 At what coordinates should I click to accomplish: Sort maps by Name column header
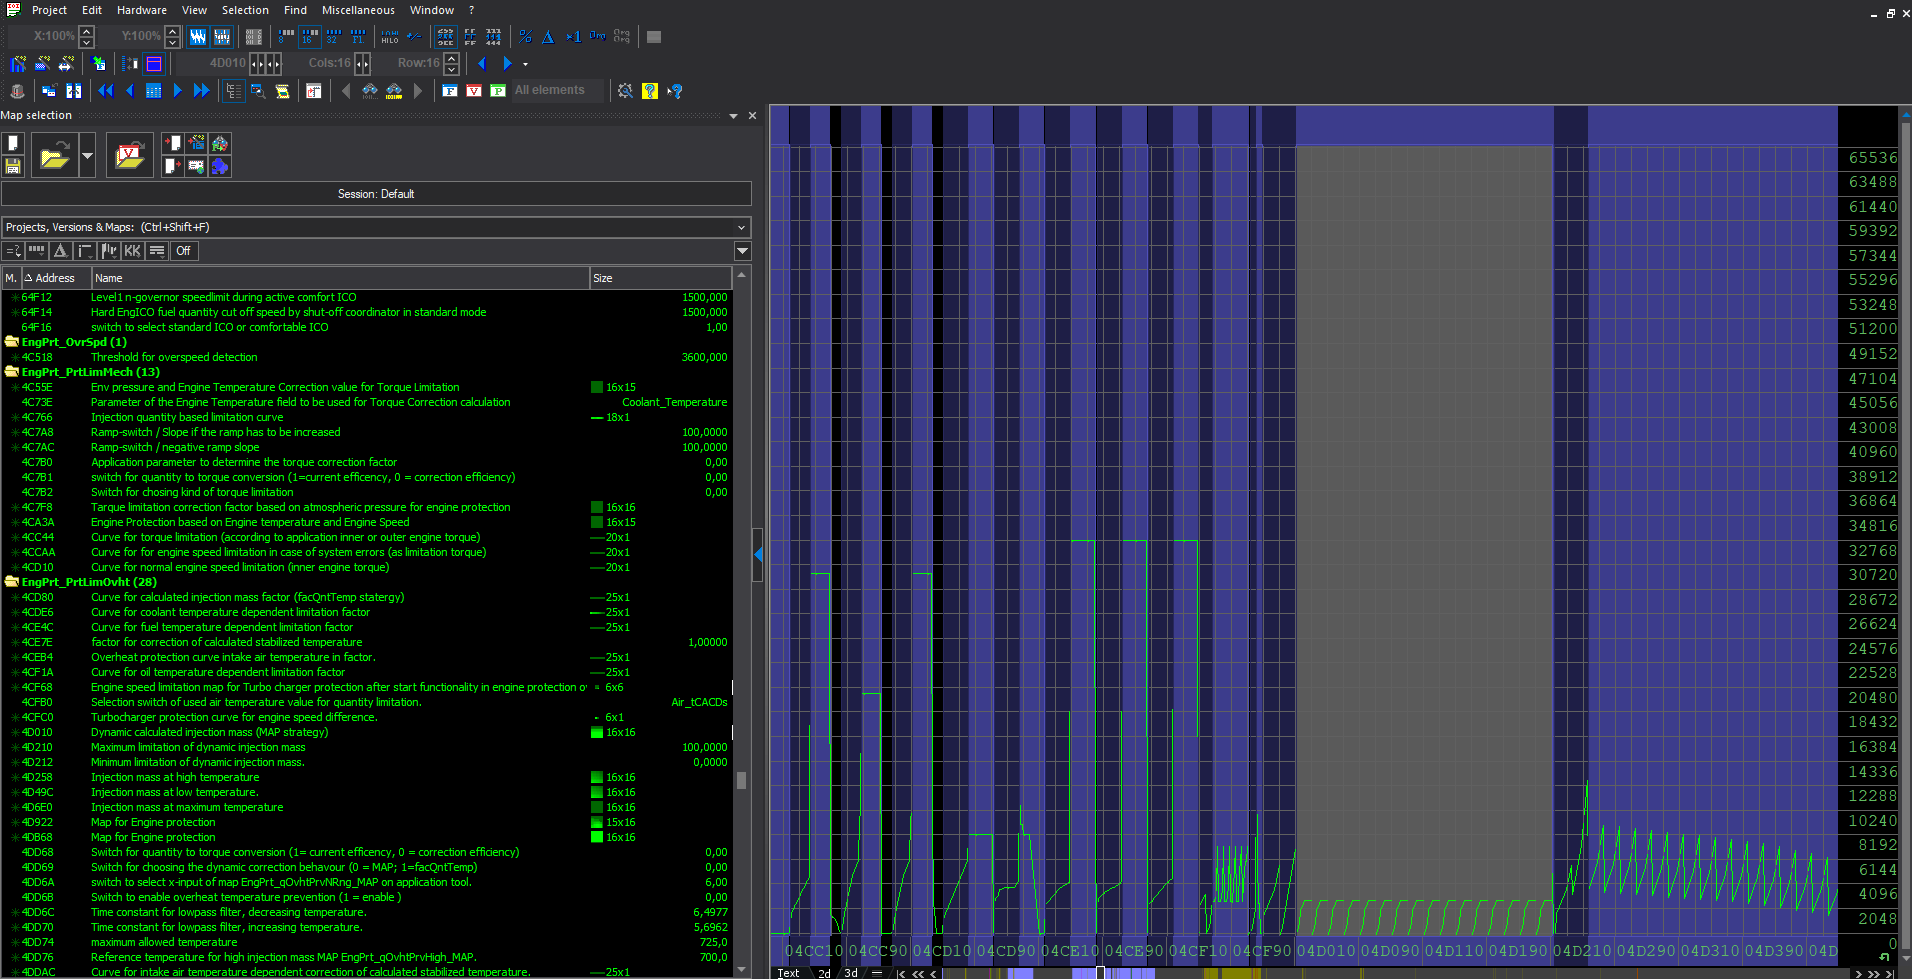click(x=341, y=278)
